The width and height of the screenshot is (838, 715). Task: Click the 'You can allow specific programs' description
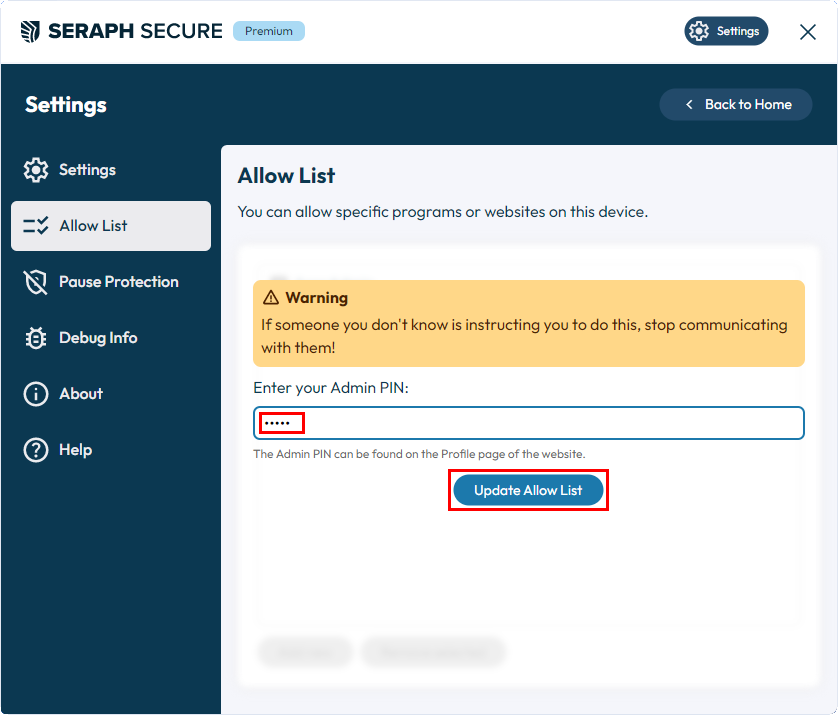pyautogui.click(x=443, y=212)
